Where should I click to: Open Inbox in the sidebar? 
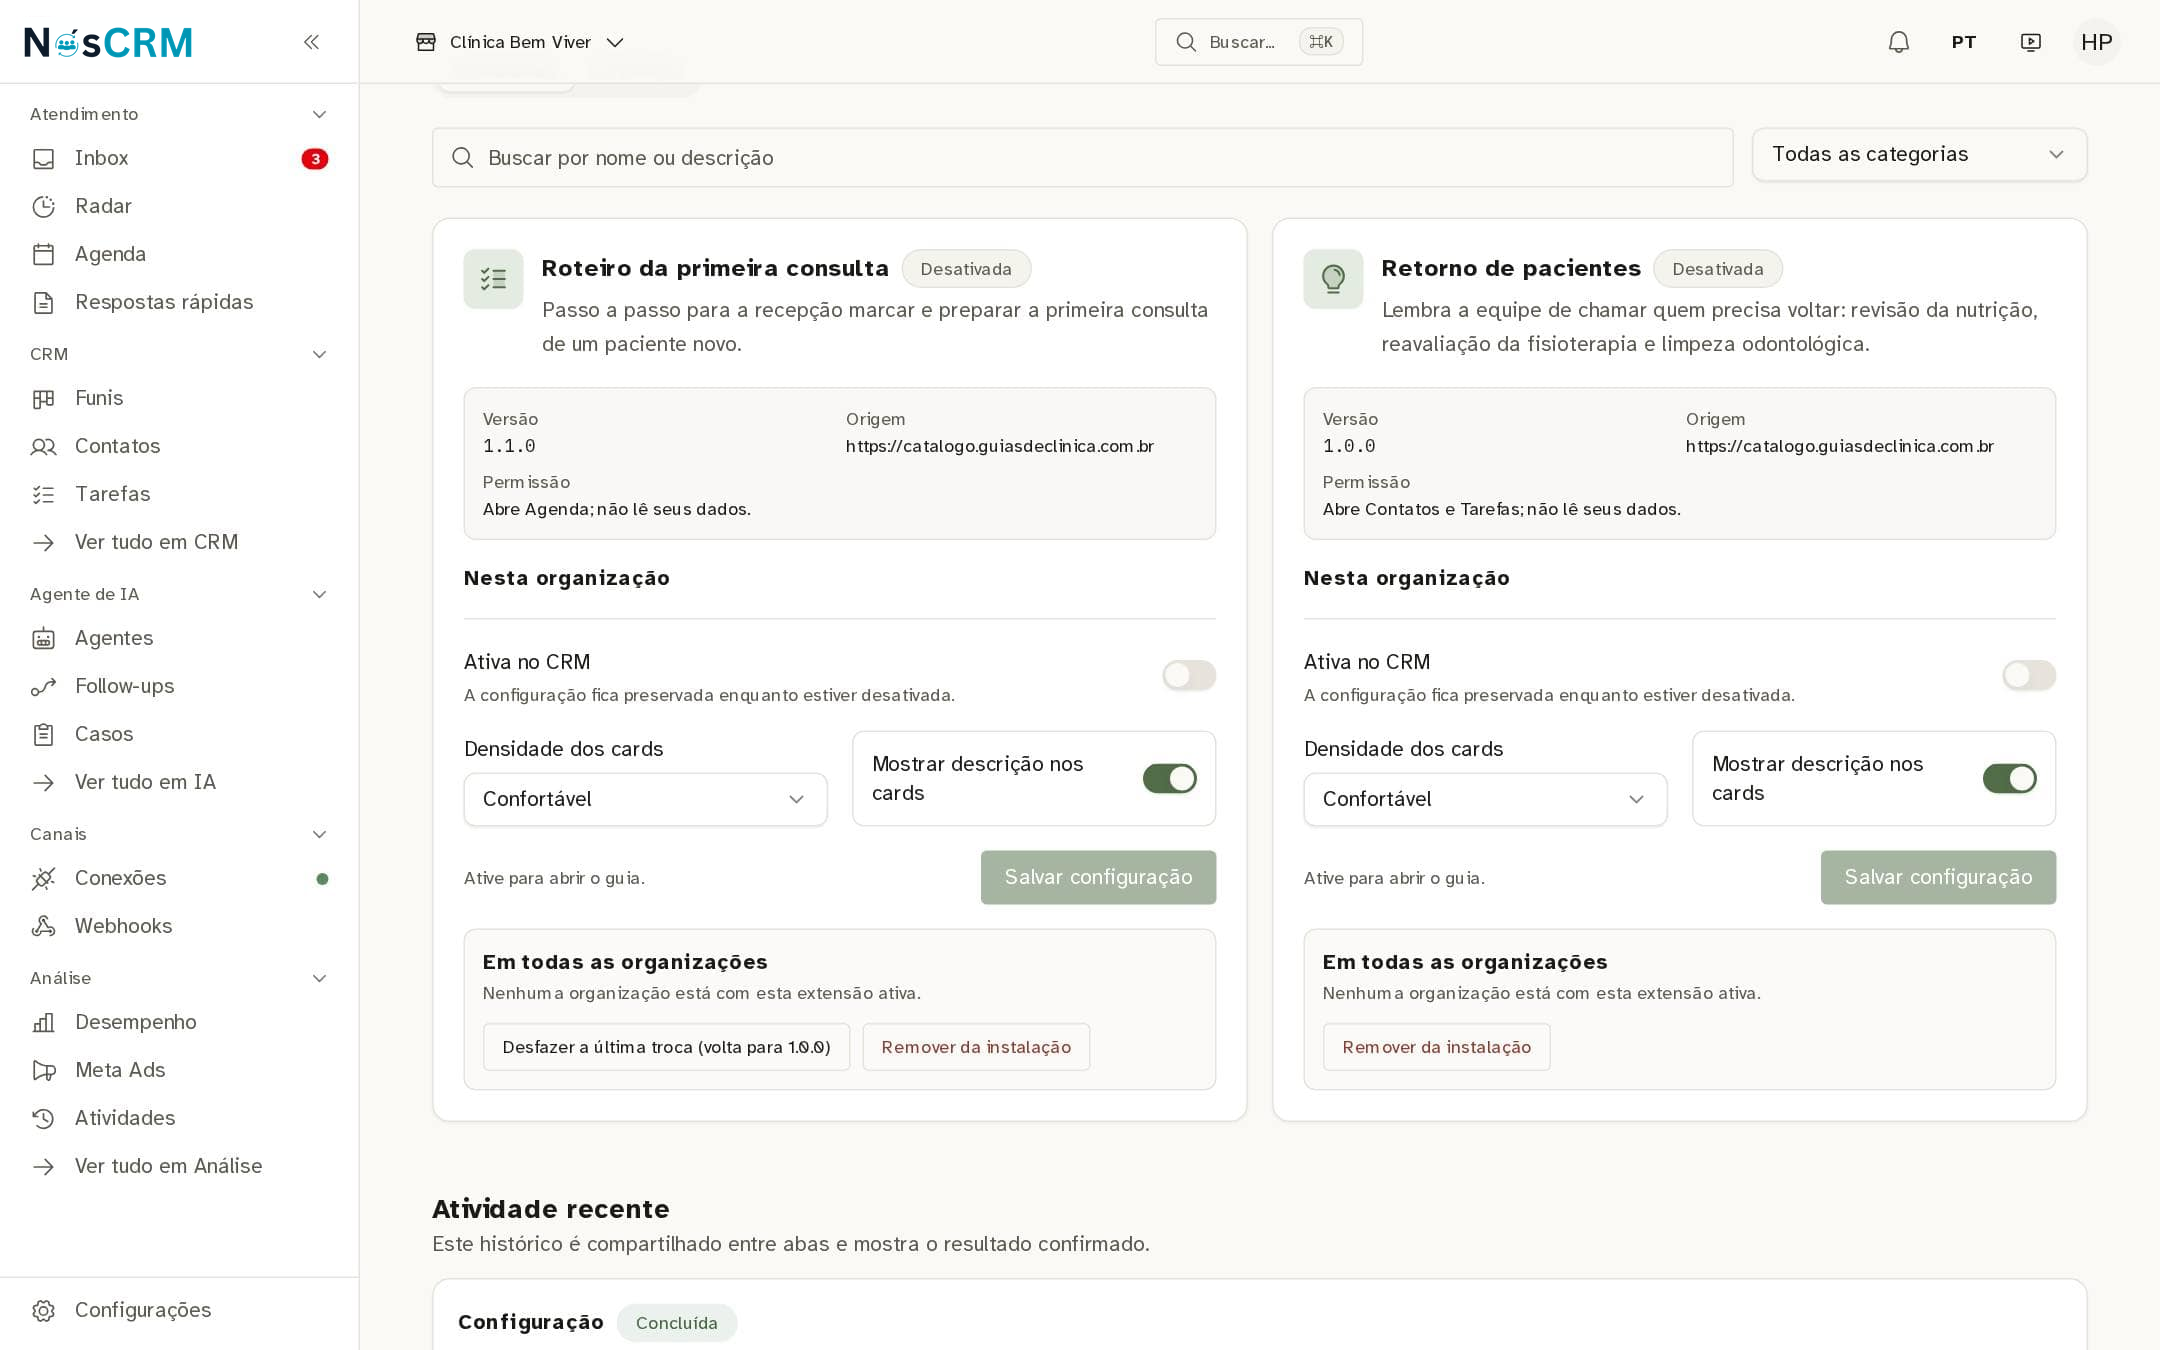[180, 158]
